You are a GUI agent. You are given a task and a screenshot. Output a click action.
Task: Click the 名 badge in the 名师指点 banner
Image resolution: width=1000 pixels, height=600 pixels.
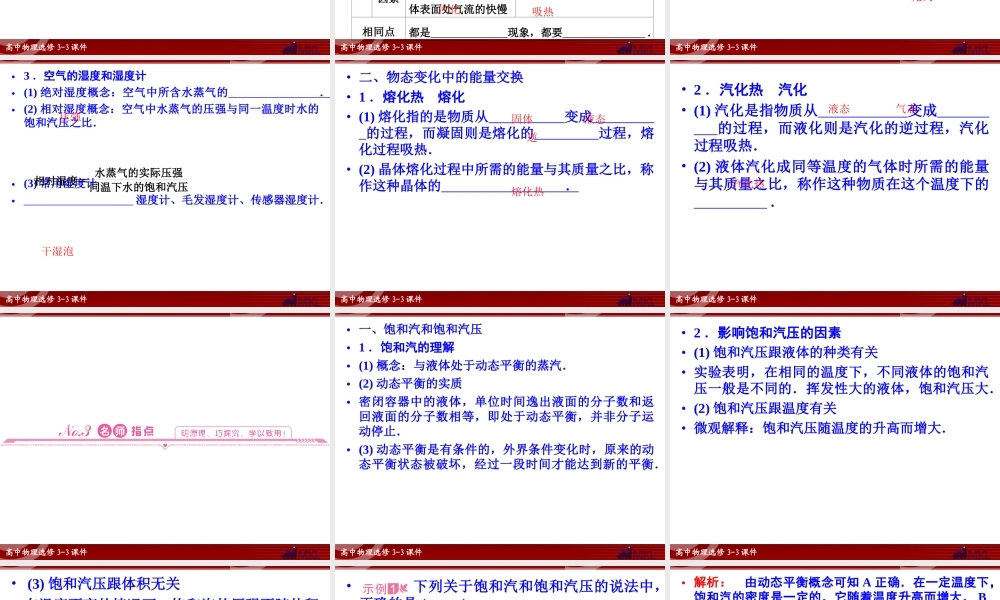coord(103,433)
